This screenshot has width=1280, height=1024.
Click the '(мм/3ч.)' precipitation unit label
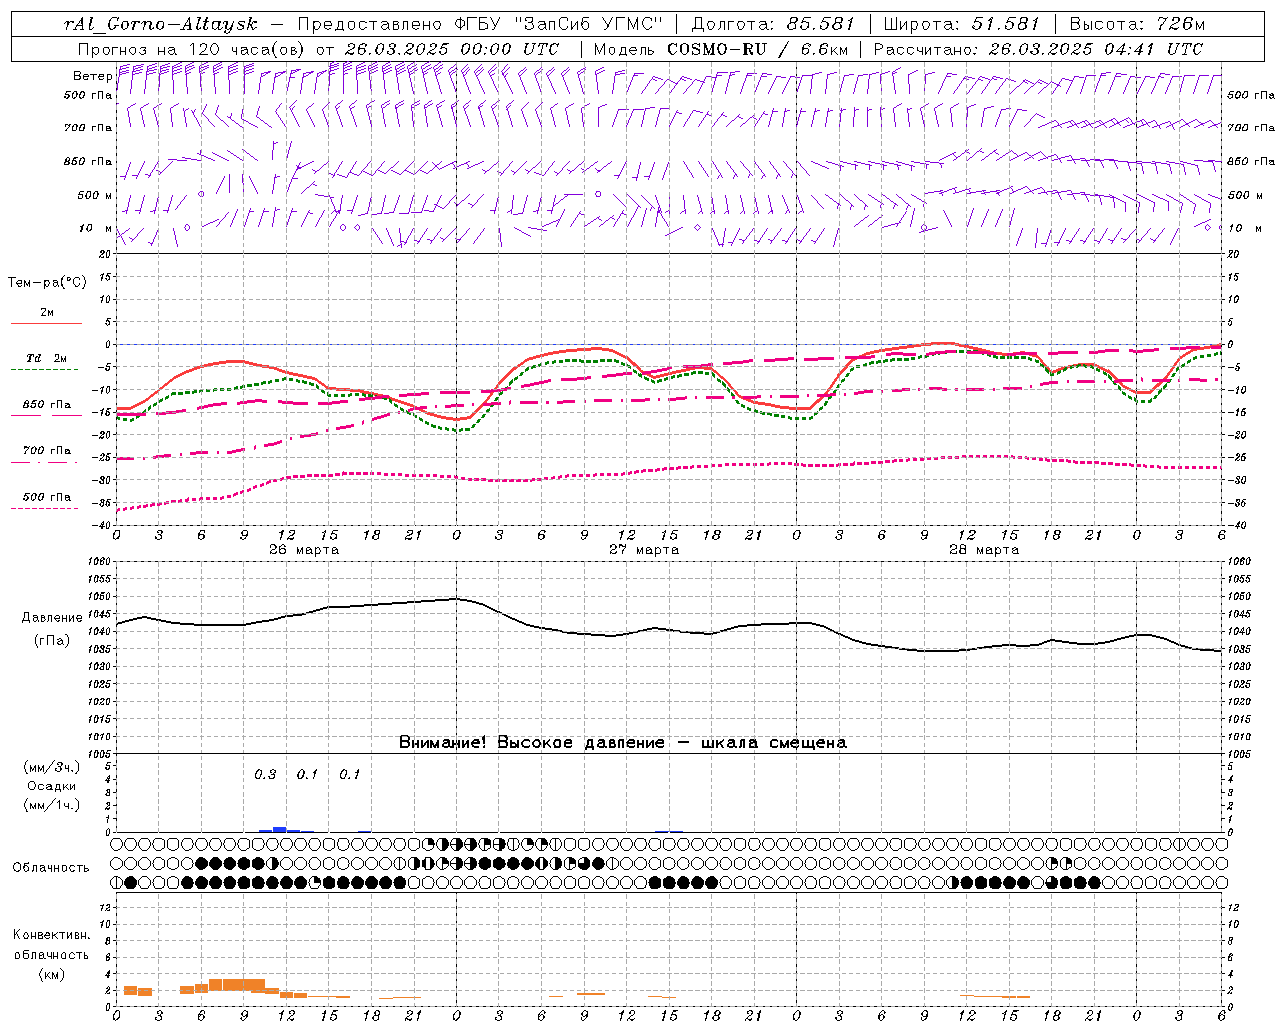[52, 767]
